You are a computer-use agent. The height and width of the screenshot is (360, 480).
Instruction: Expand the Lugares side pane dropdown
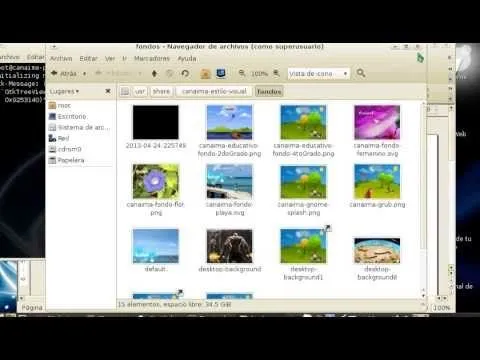click(64, 91)
